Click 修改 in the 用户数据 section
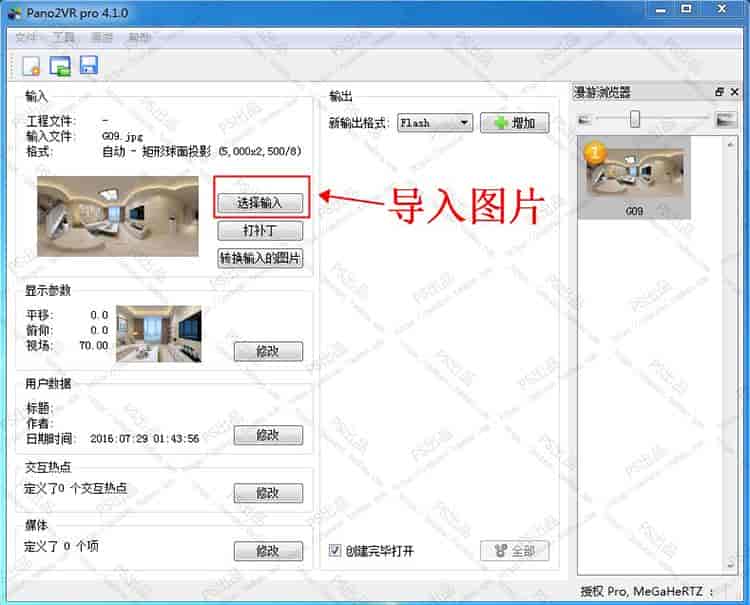This screenshot has width=750, height=605. 268,435
